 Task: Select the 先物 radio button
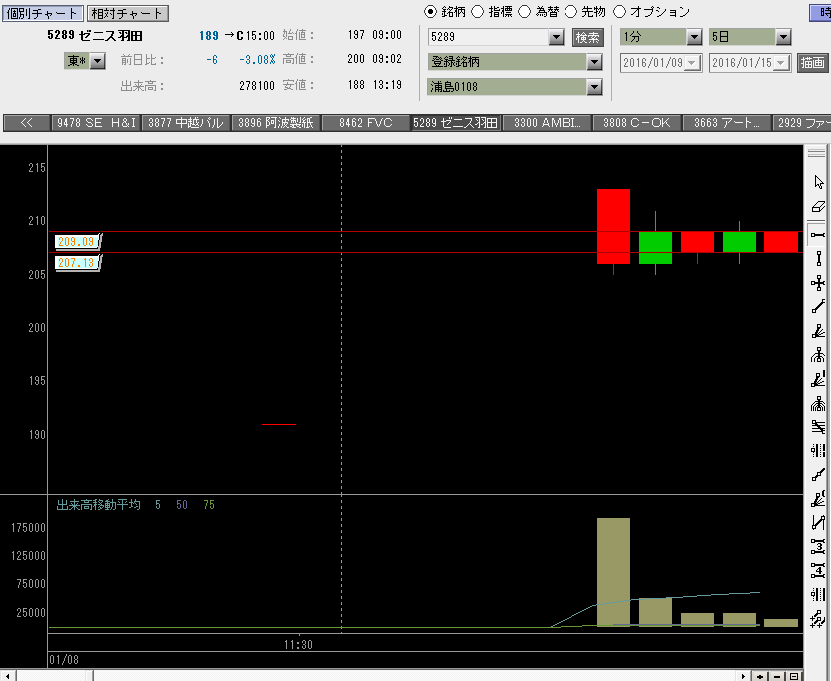click(570, 11)
